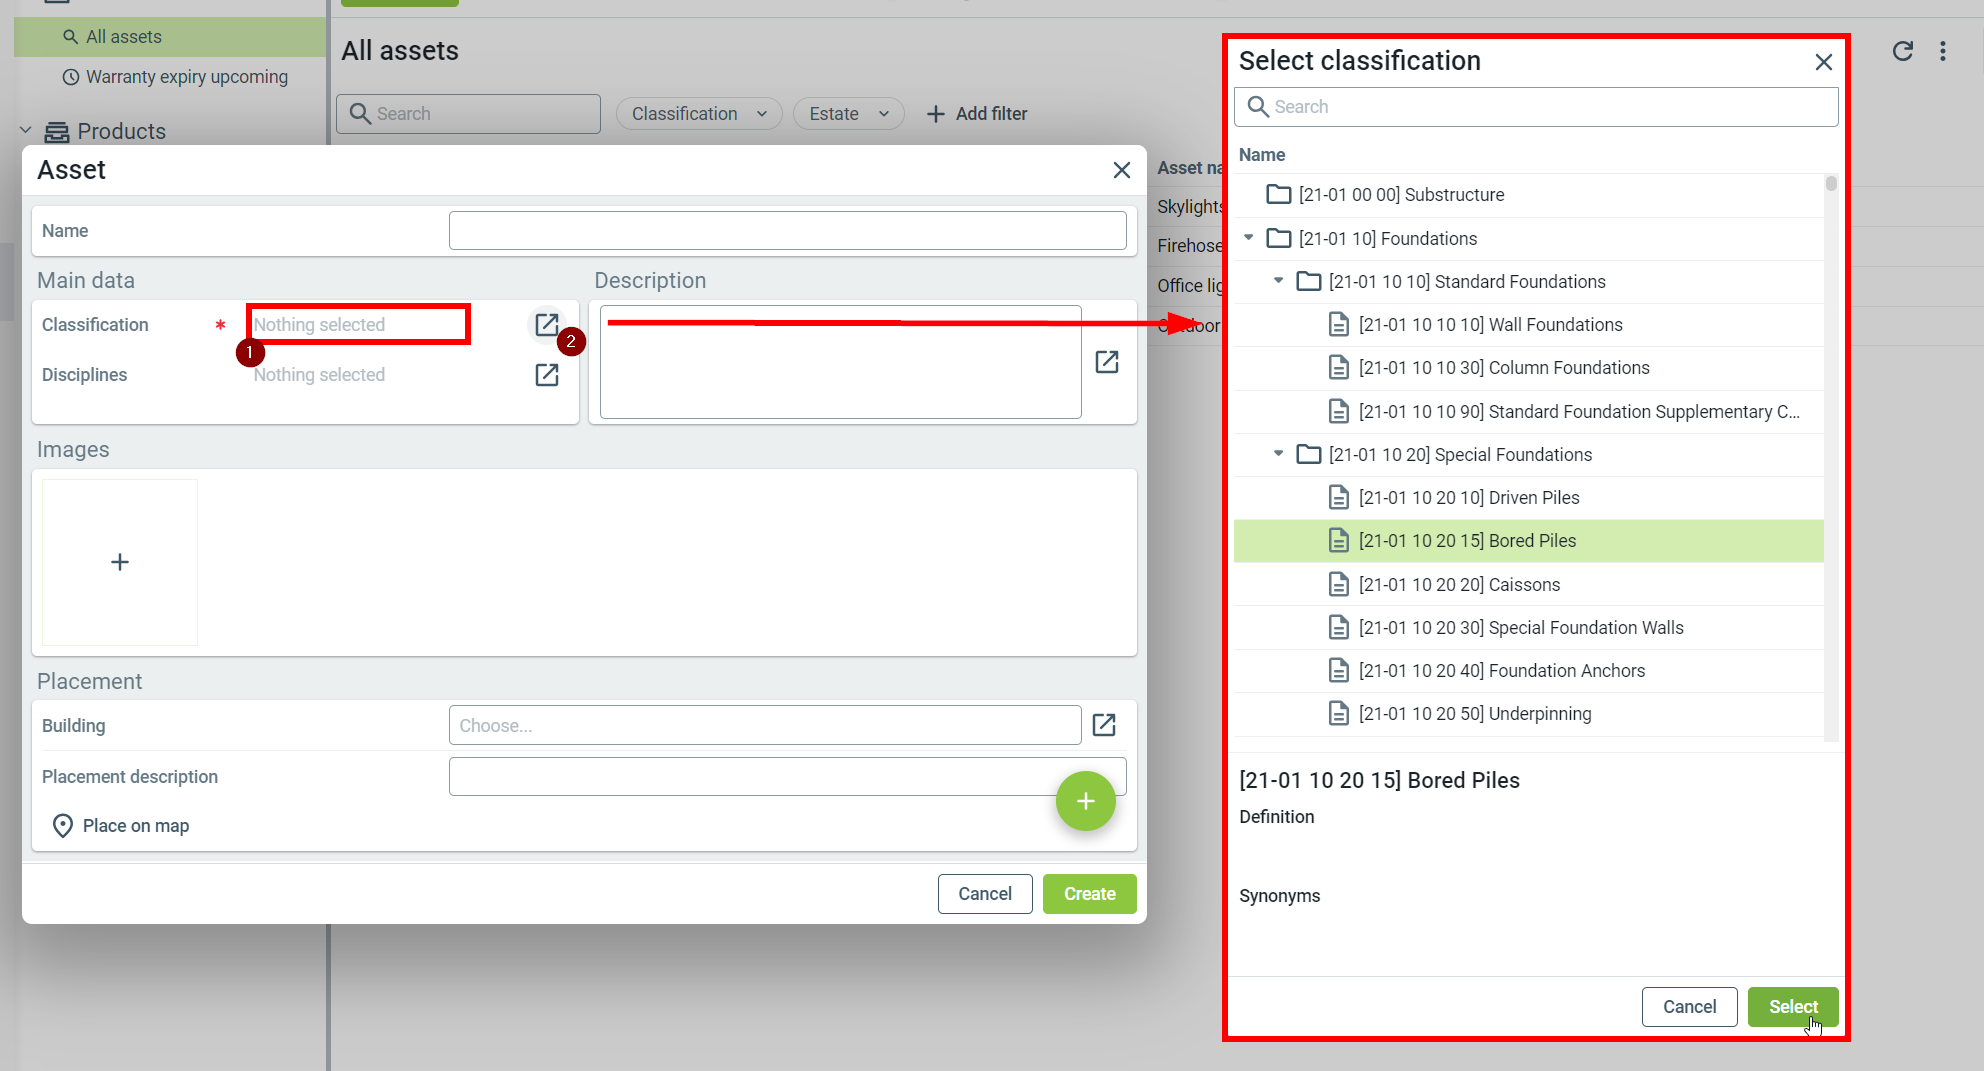The width and height of the screenshot is (1984, 1071).
Task: Open building picker icon
Action: [x=1104, y=725]
